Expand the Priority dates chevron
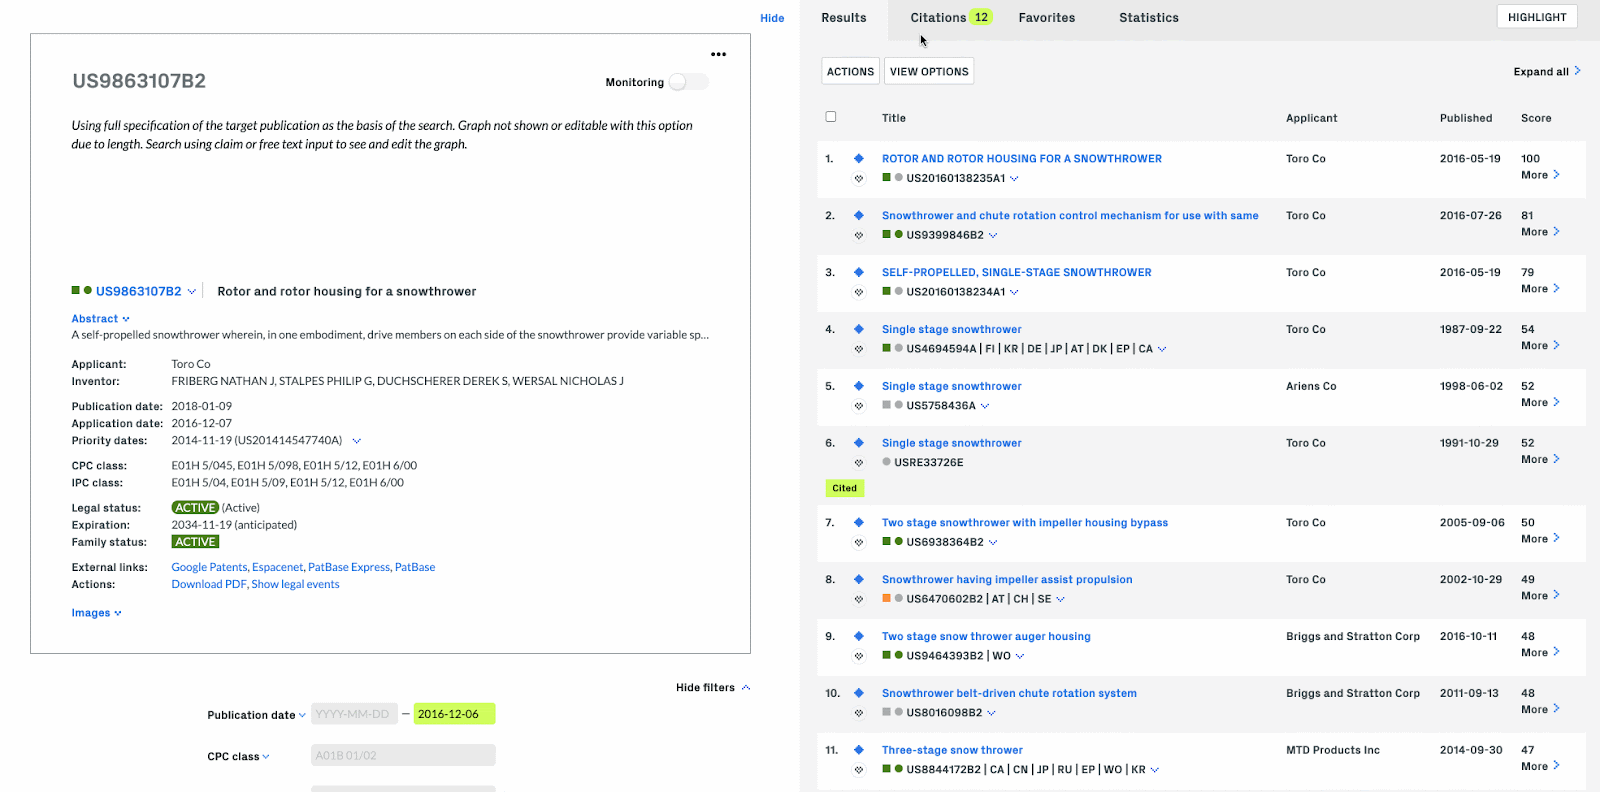The width and height of the screenshot is (1600, 792). point(357,441)
